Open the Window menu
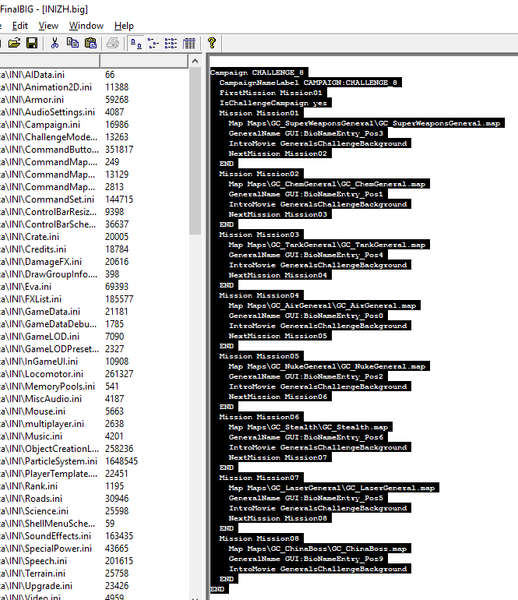518x600 pixels. pos(86,26)
